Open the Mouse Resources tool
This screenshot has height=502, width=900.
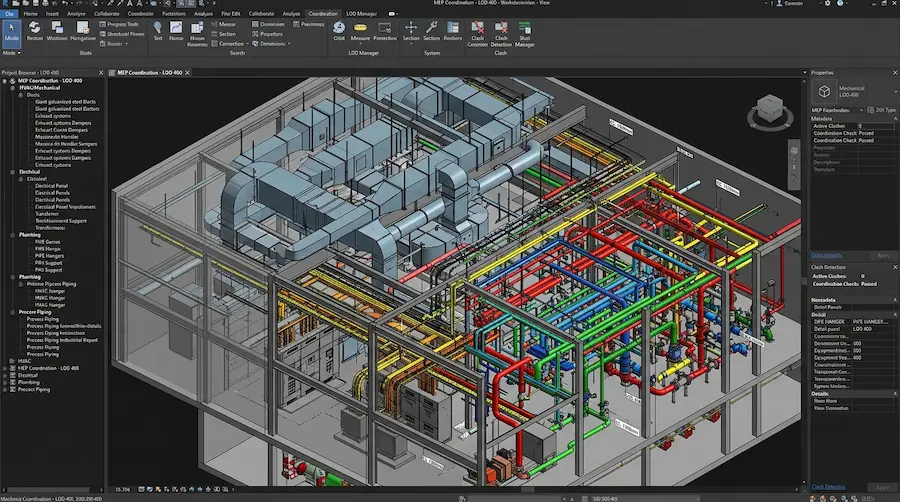click(x=197, y=34)
